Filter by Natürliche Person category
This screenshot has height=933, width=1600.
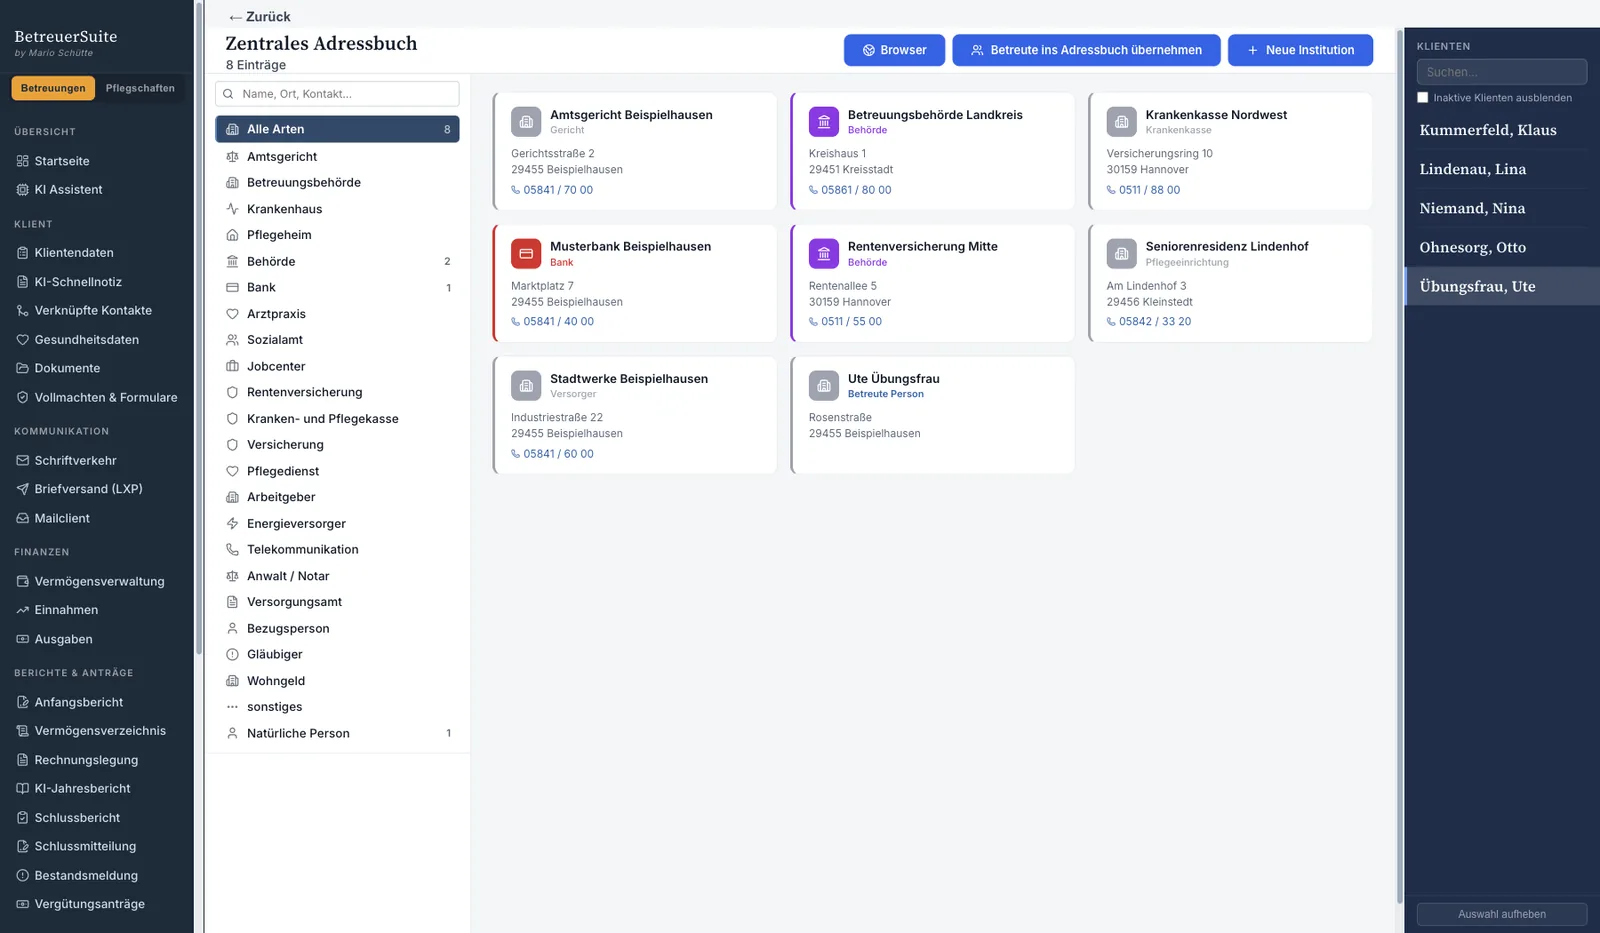(337, 734)
